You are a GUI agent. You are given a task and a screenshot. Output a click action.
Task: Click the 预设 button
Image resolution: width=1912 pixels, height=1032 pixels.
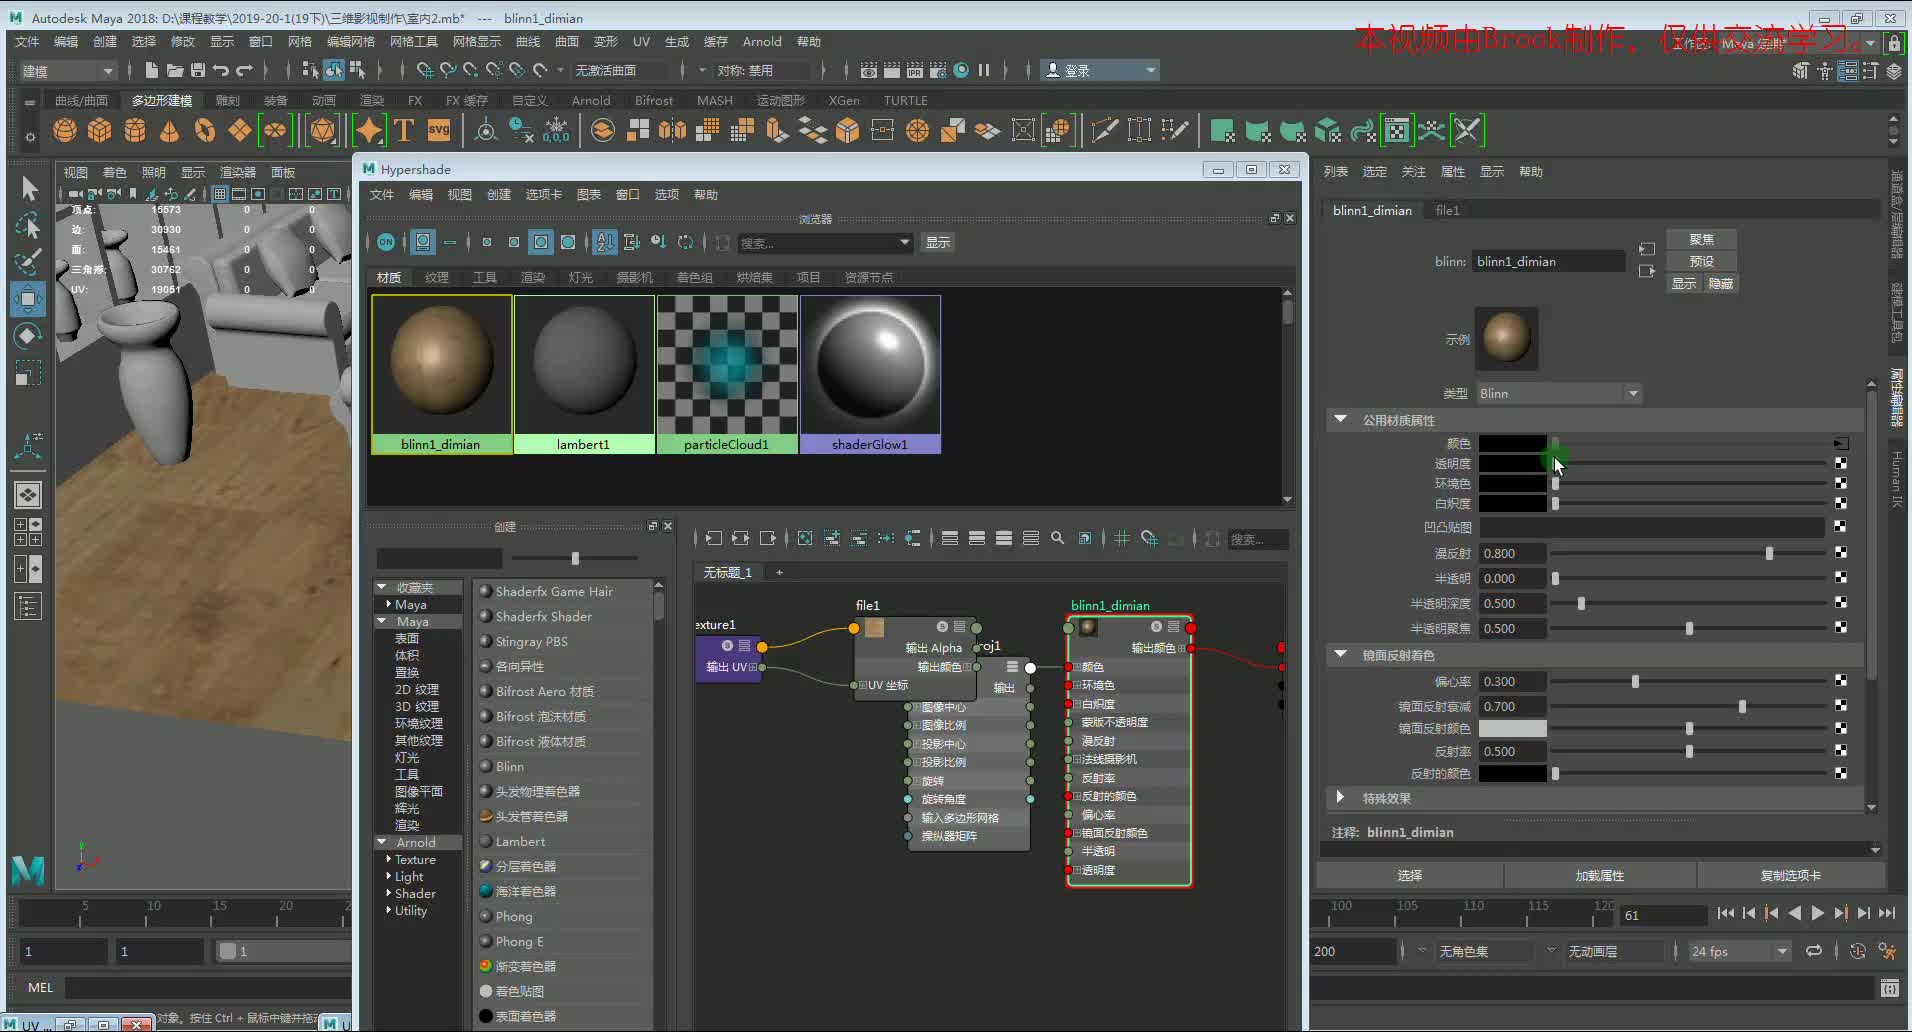(1702, 261)
